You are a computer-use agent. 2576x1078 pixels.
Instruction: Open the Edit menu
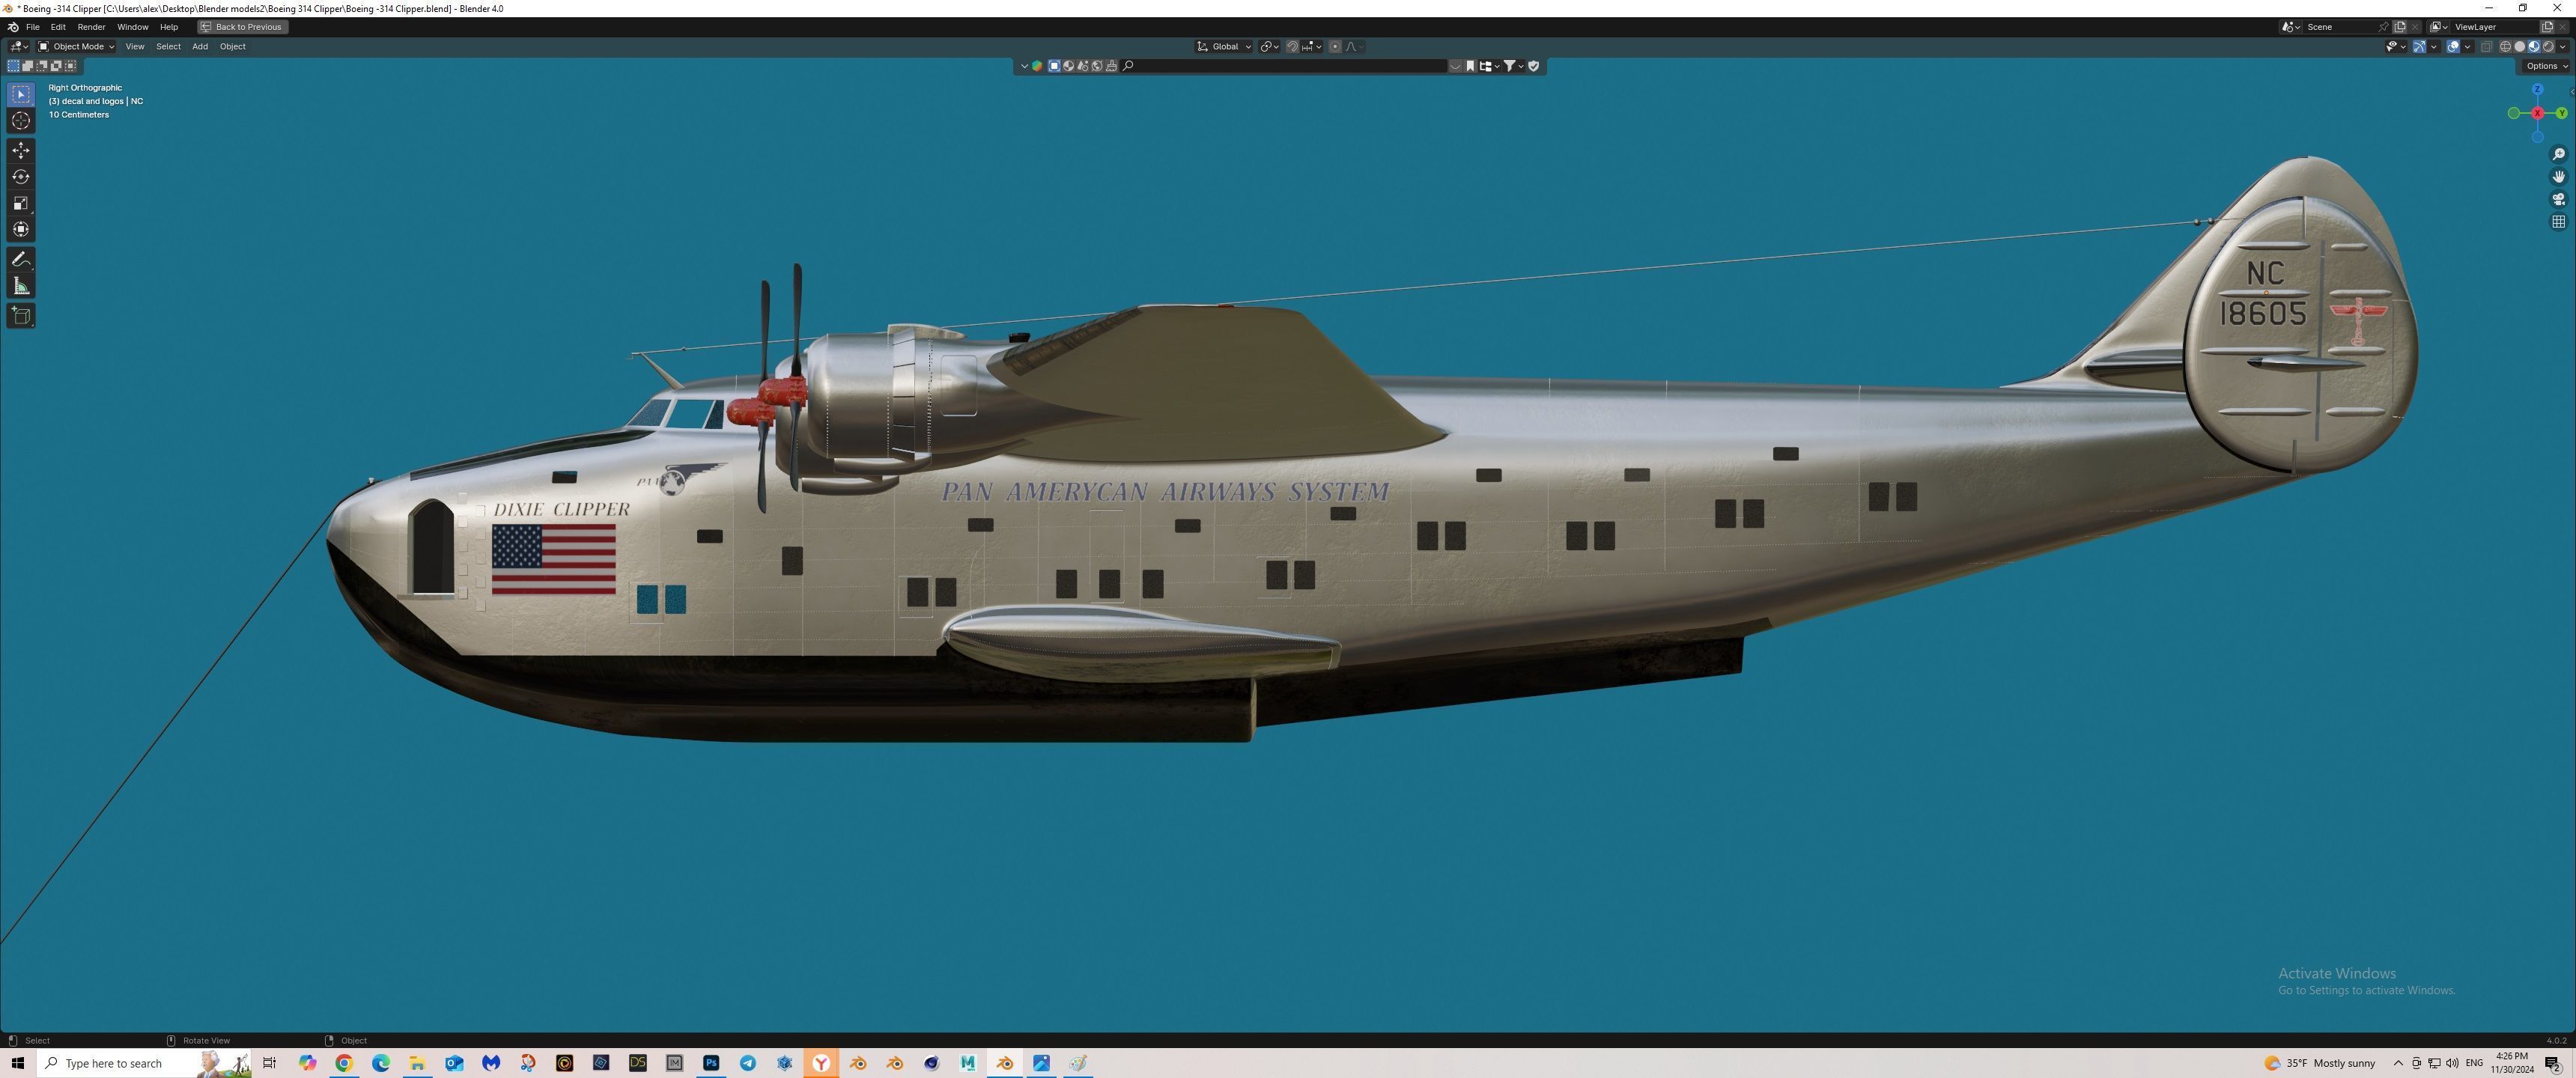tap(58, 27)
